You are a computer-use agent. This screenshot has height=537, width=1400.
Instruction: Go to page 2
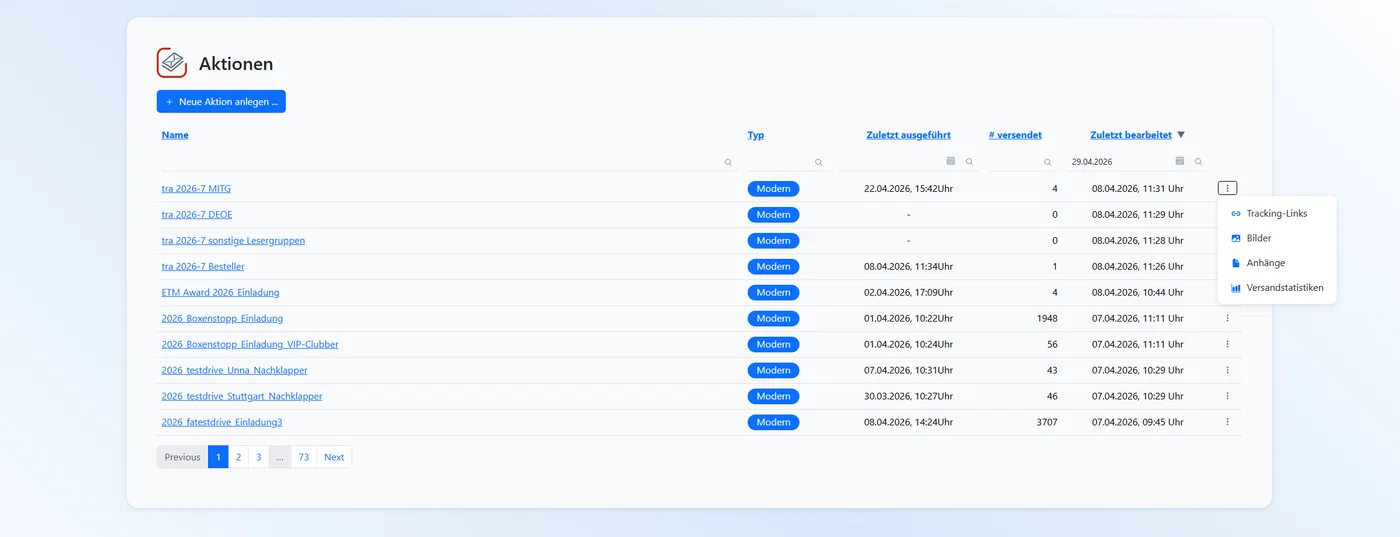238,457
